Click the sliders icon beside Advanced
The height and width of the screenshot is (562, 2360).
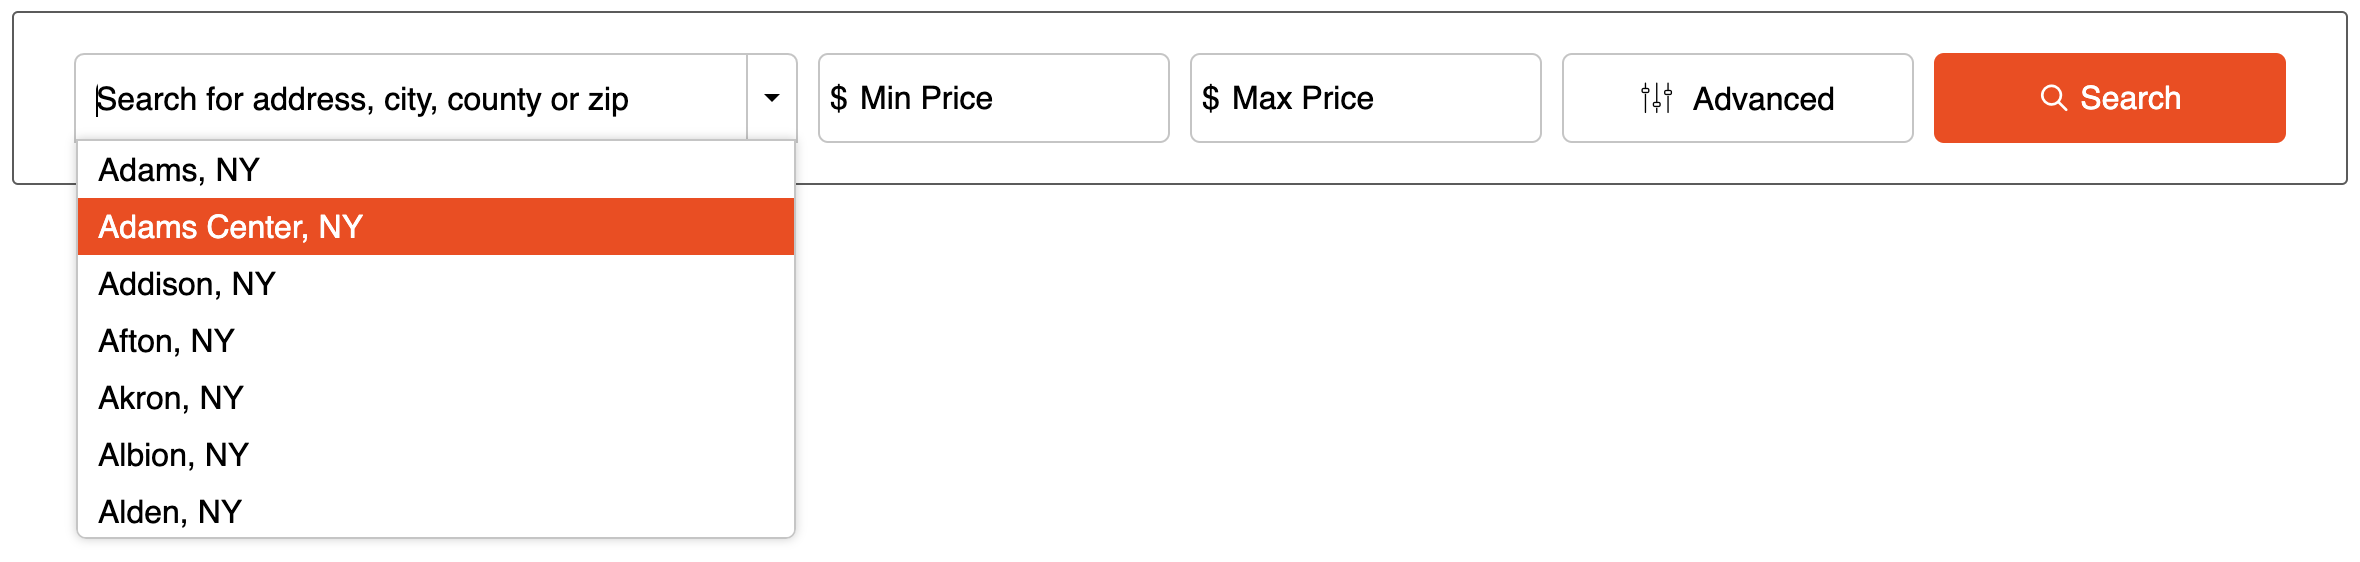(x=1656, y=98)
